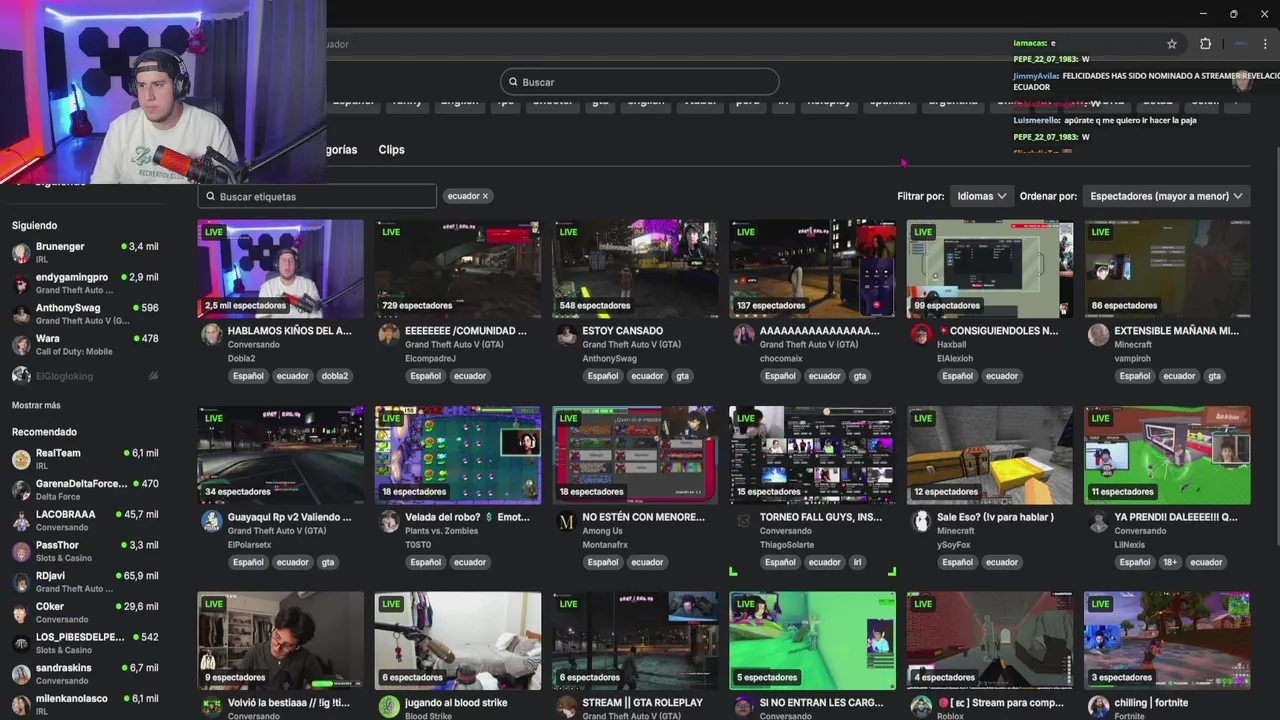Select the AnthonySwag row in the Siguiendo sidebar
This screenshot has width=1280, height=720.
point(85,313)
